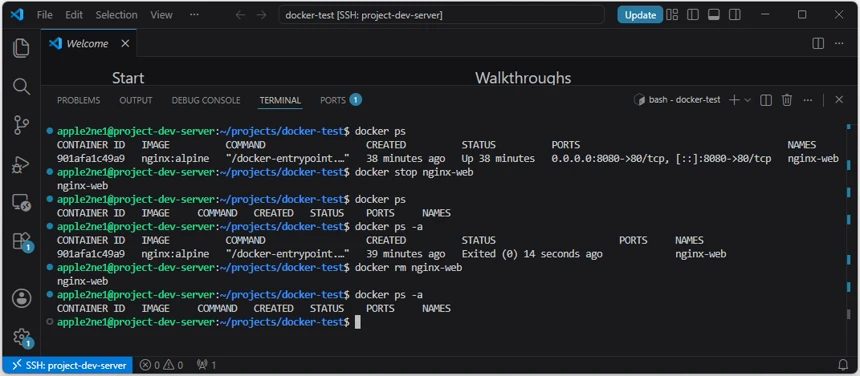Click the terminal cursor at last prompt
The height and width of the screenshot is (376, 860).
[358, 322]
